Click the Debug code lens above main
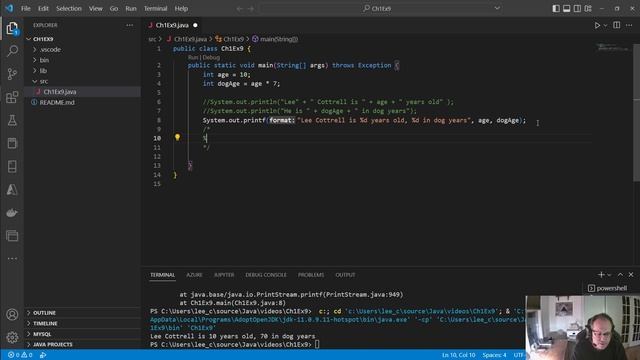Screen dimensions: 640x360 coord(211,58)
